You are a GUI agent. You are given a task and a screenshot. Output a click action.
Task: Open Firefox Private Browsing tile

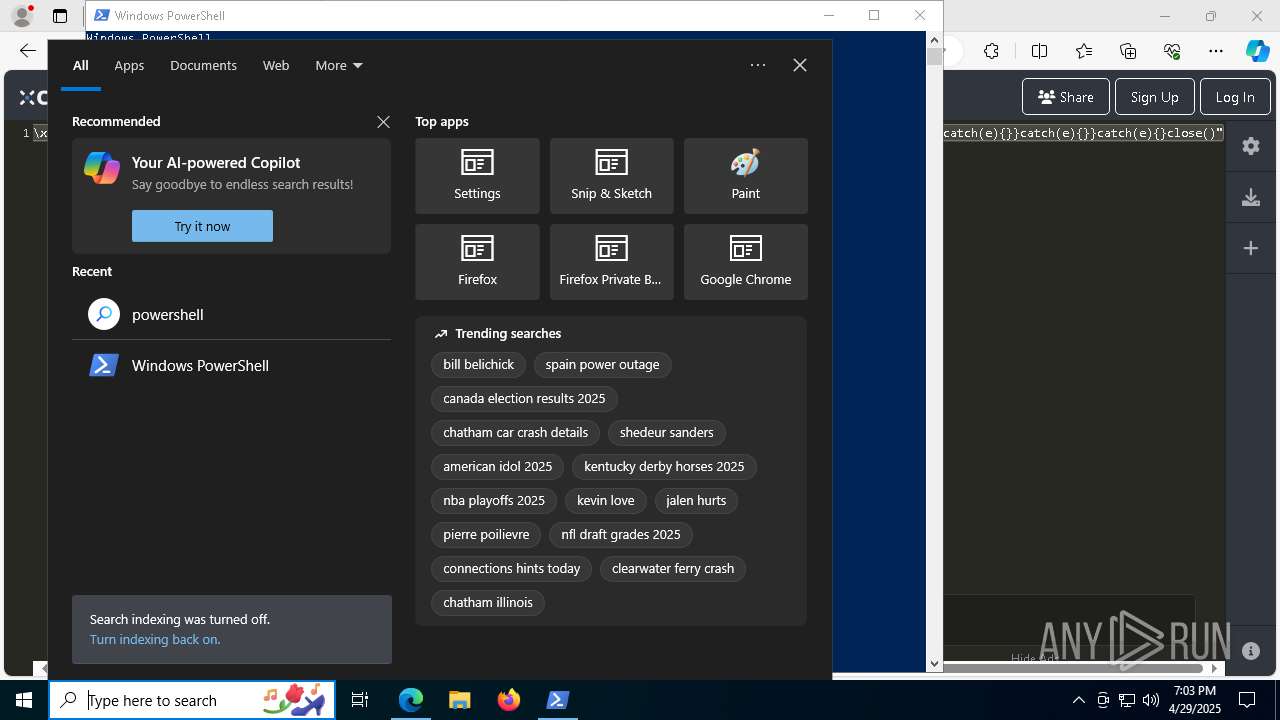(x=611, y=262)
